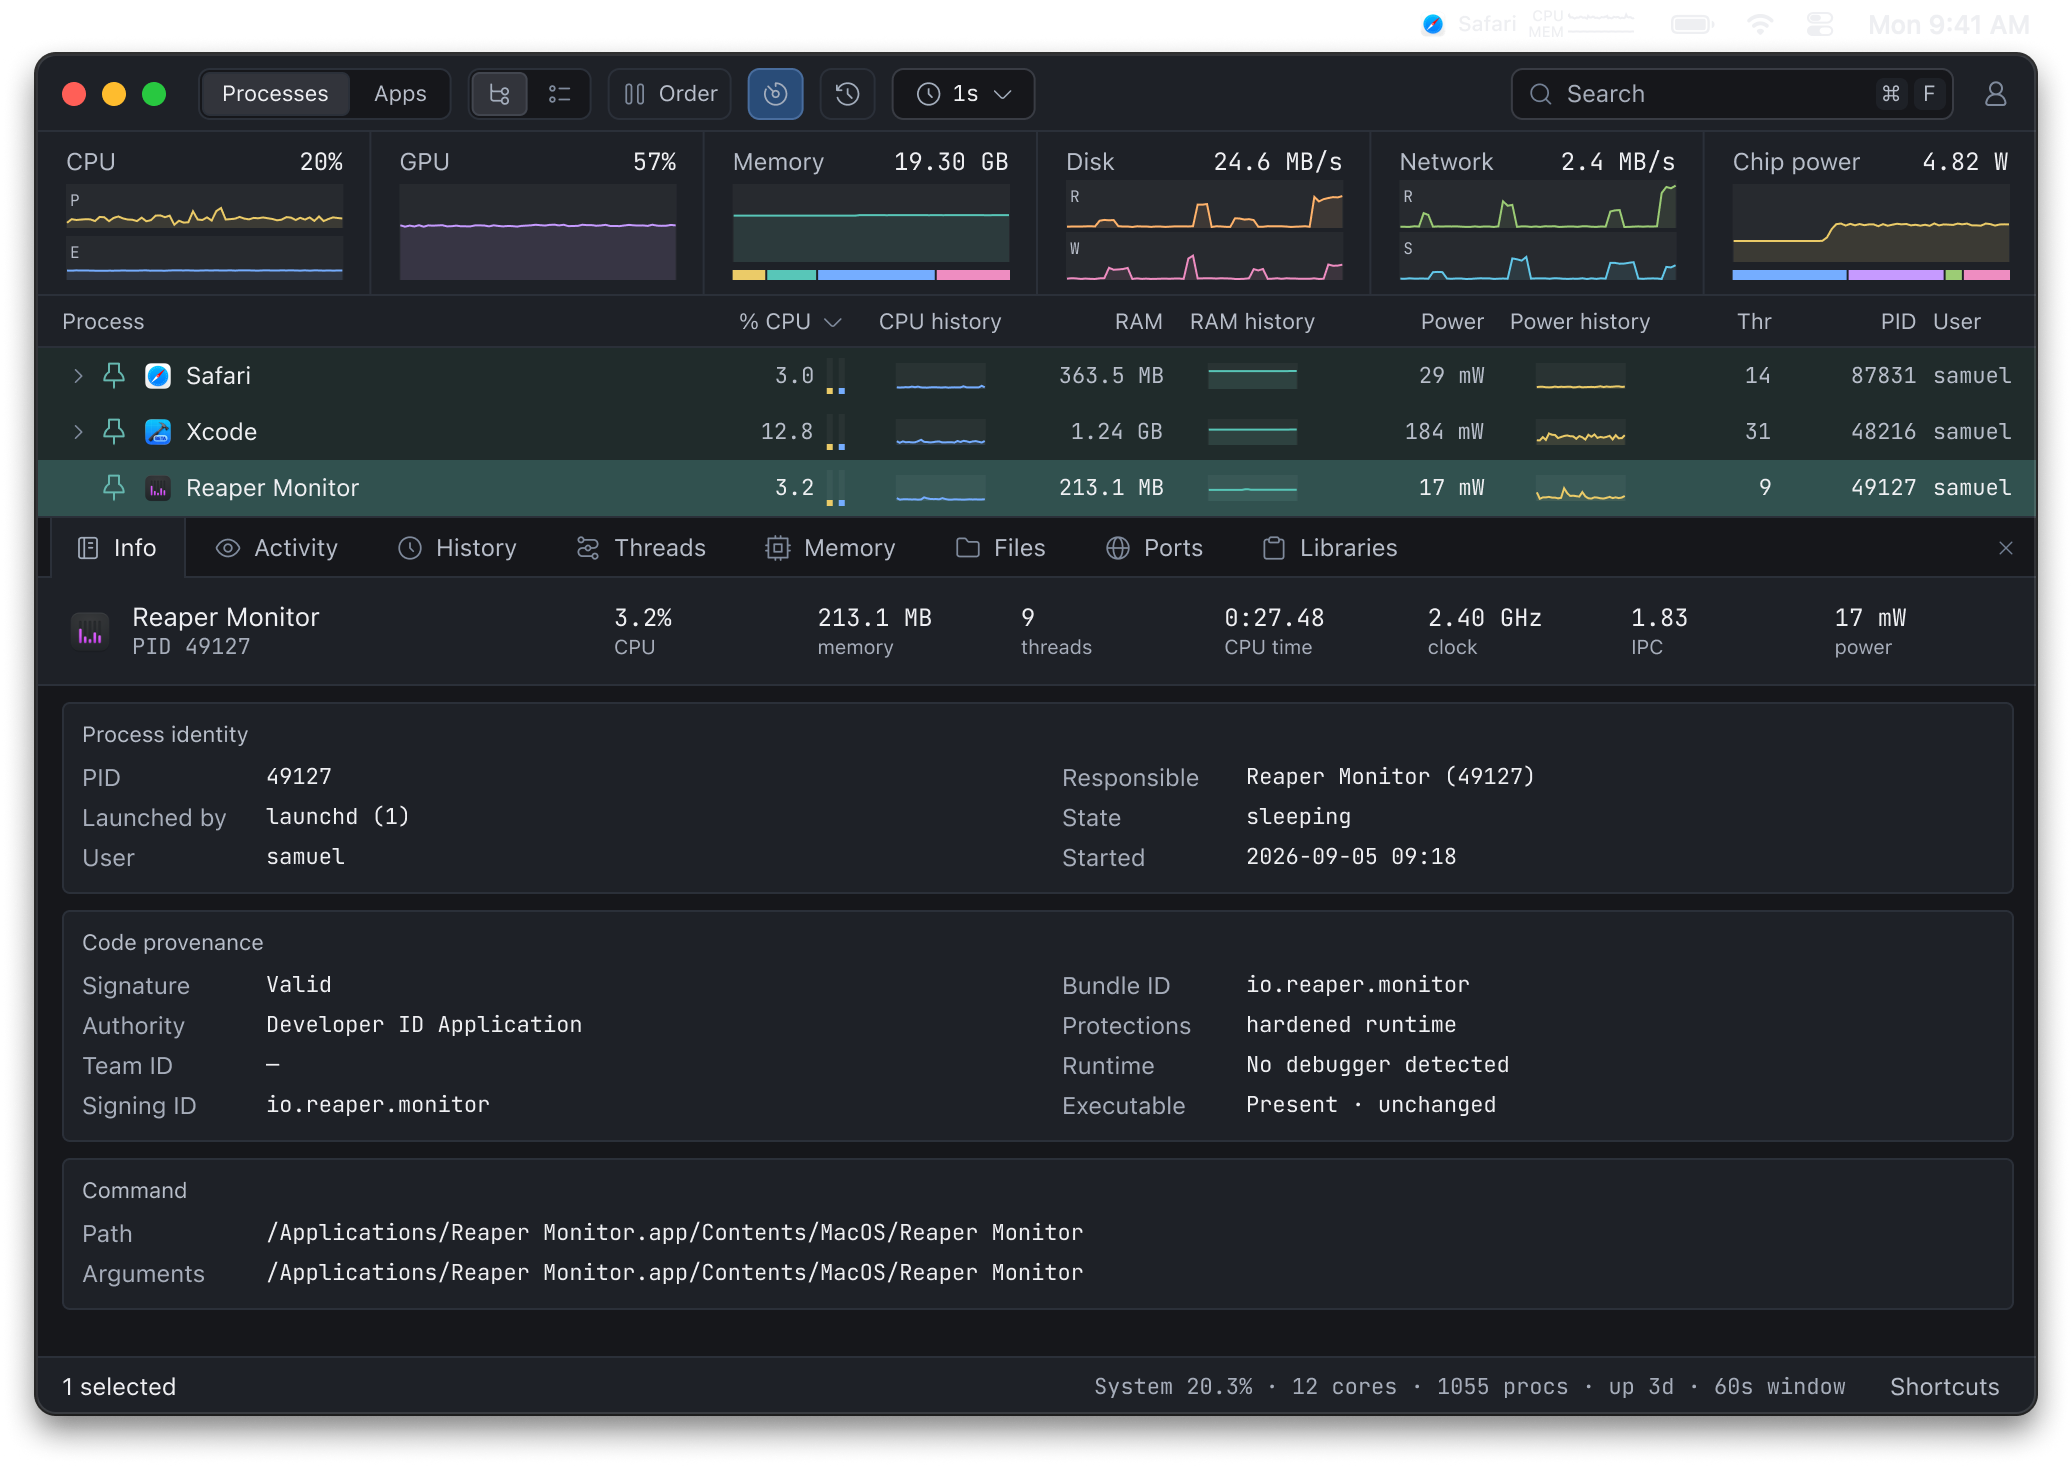The image size is (2072, 1468).
Task: Click the Disk throughput tile
Action: click(x=1204, y=215)
